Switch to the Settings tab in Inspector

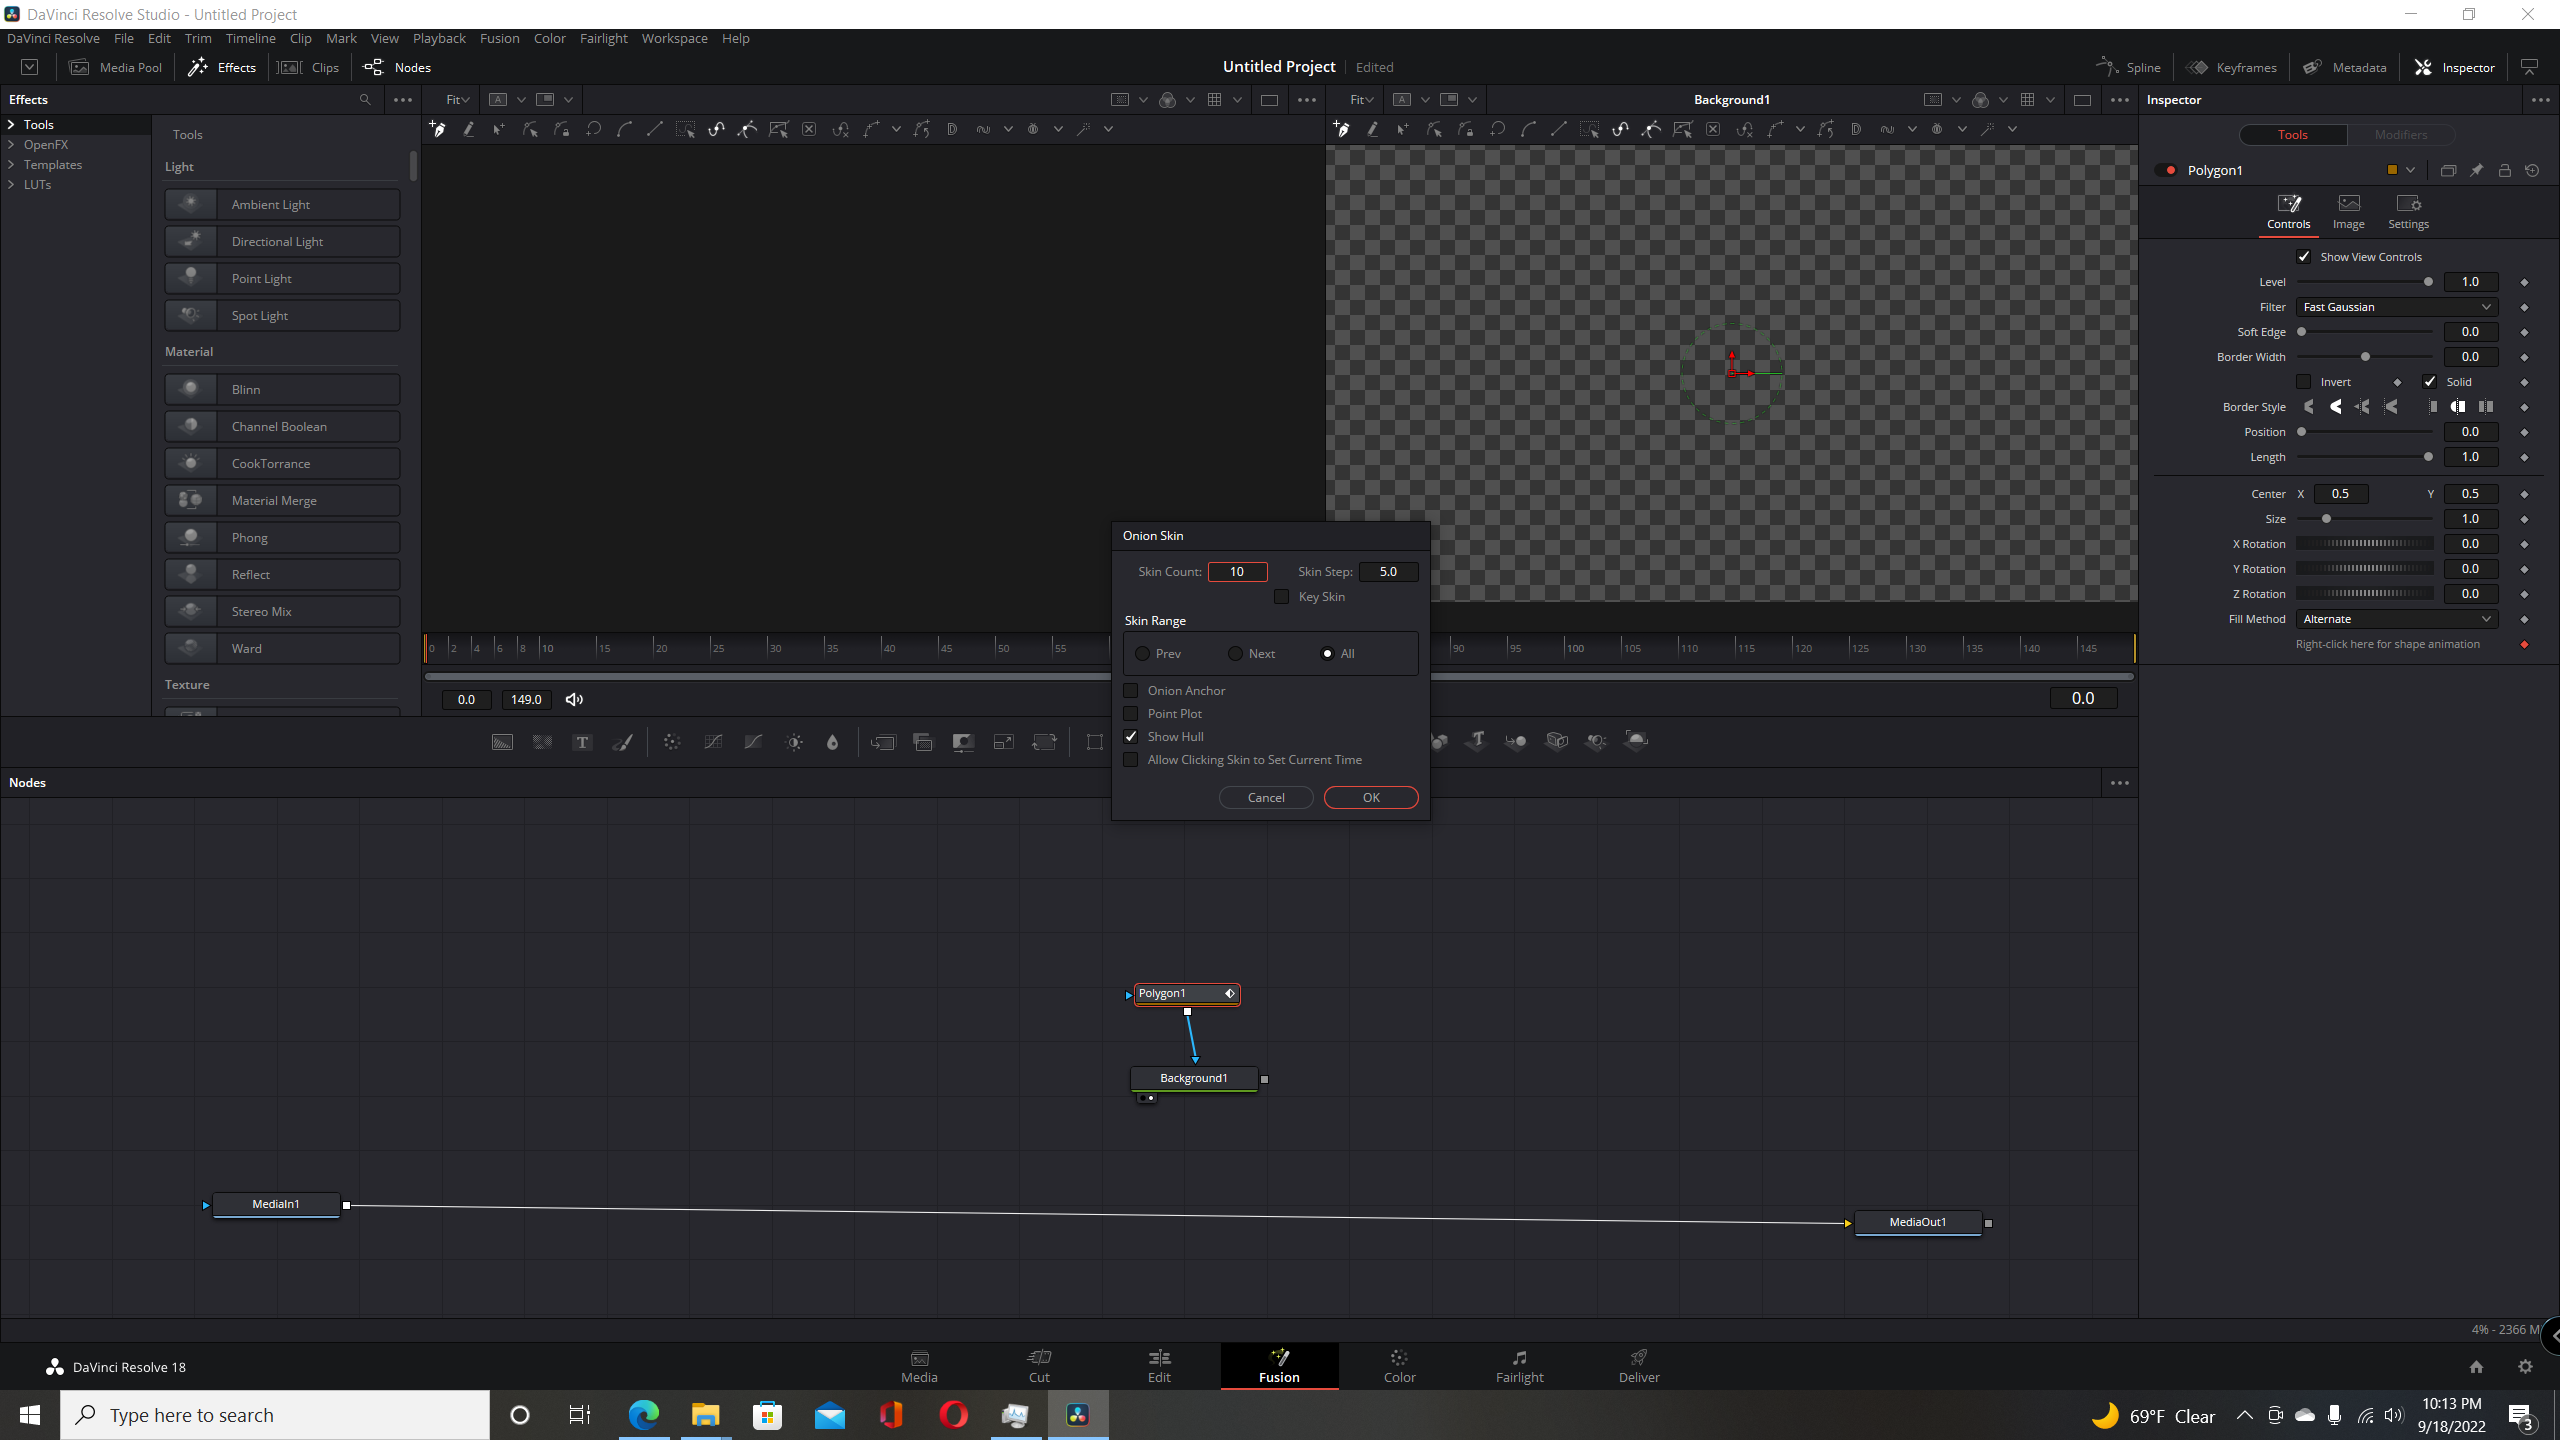(x=2408, y=212)
